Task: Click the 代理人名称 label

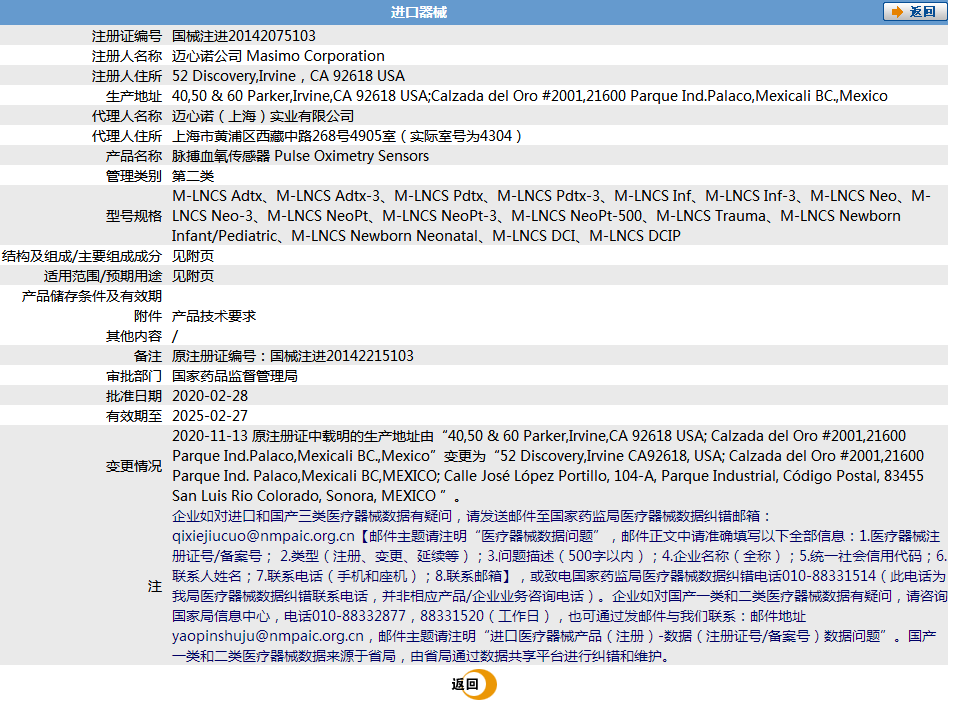Action: pyautogui.click(x=127, y=116)
